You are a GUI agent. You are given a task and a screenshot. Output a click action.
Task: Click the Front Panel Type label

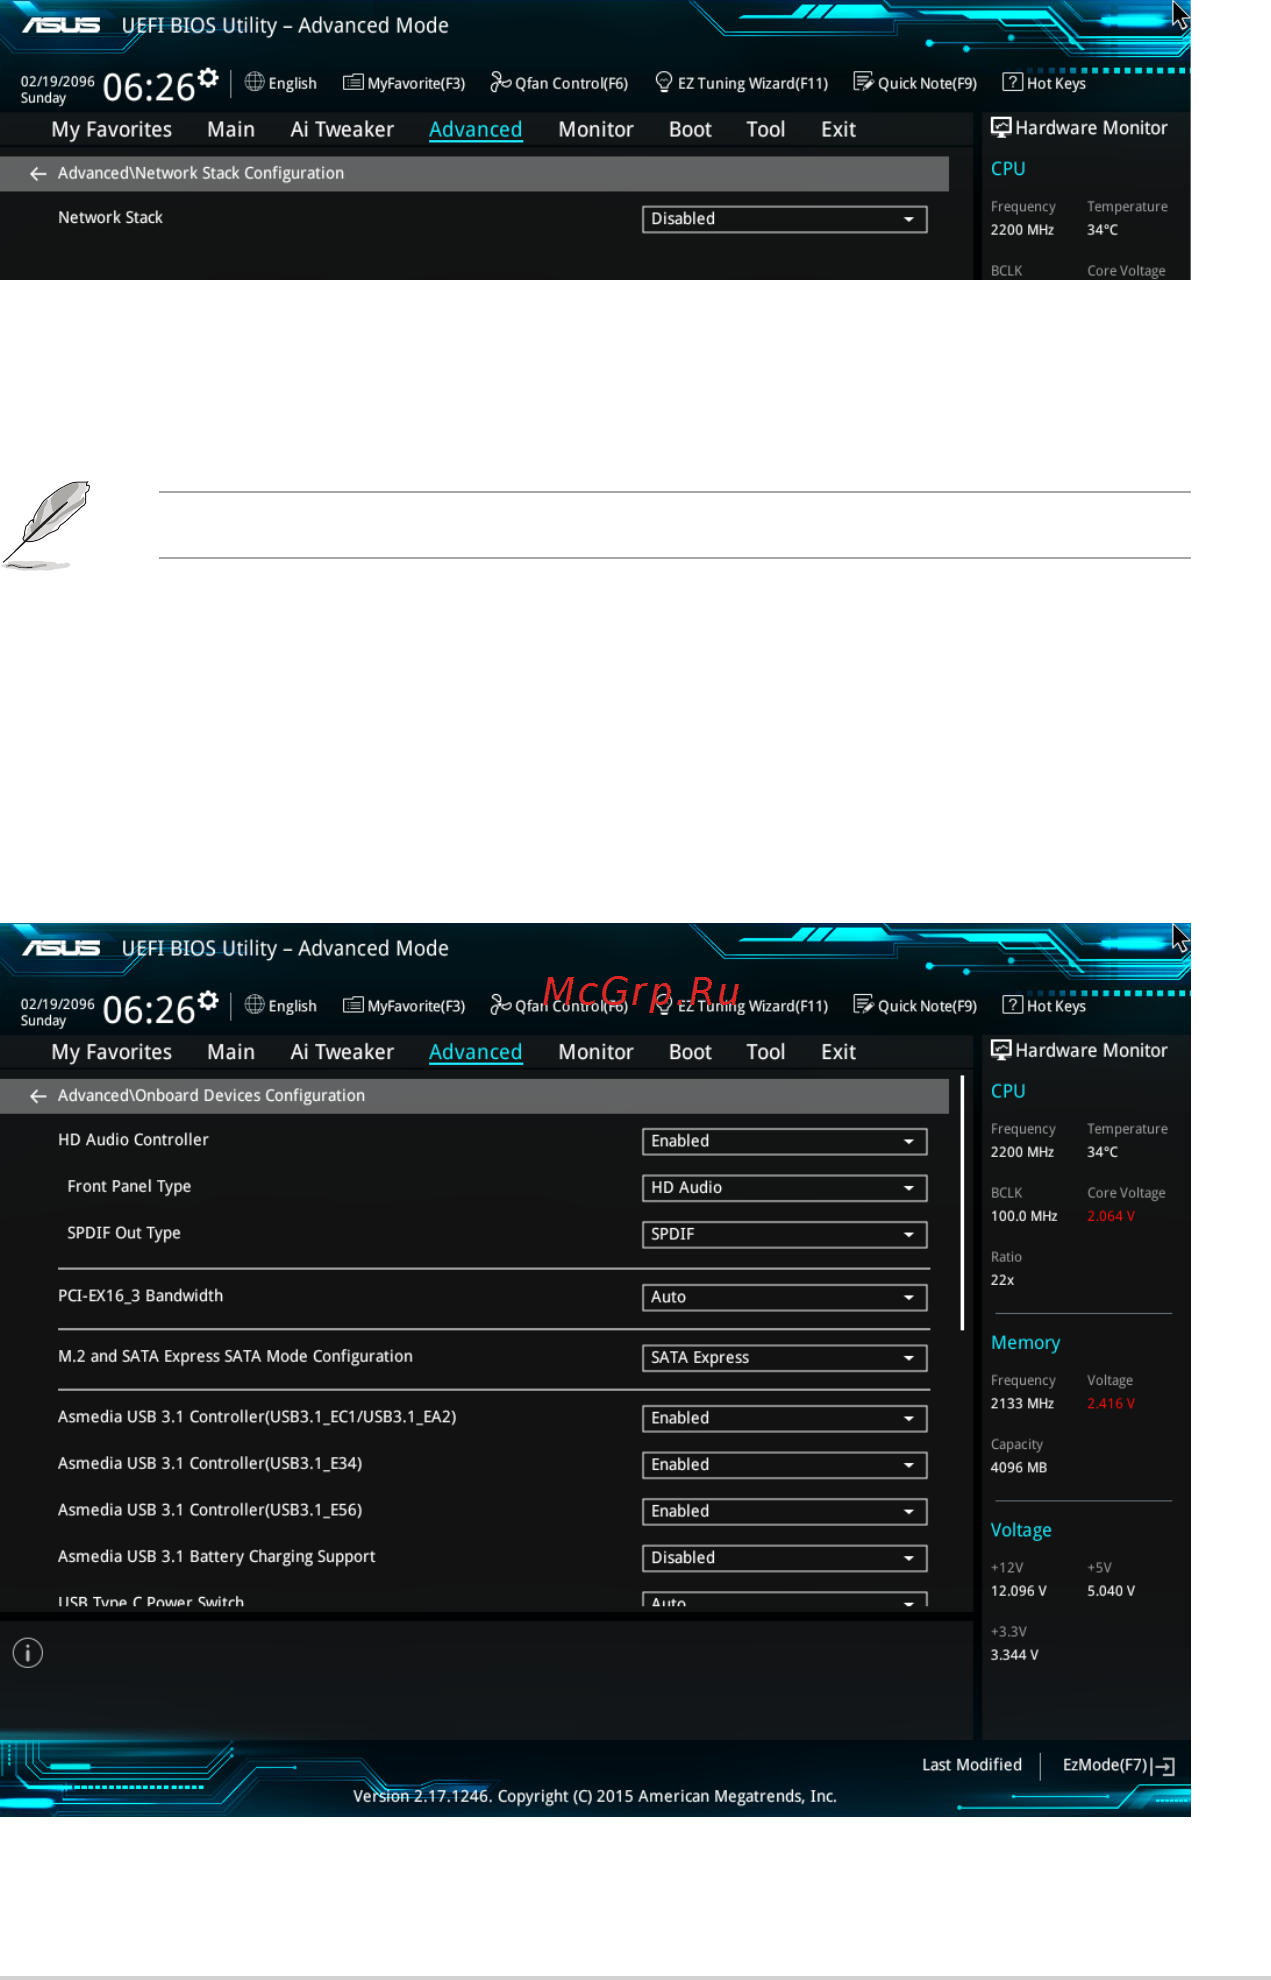point(129,1187)
